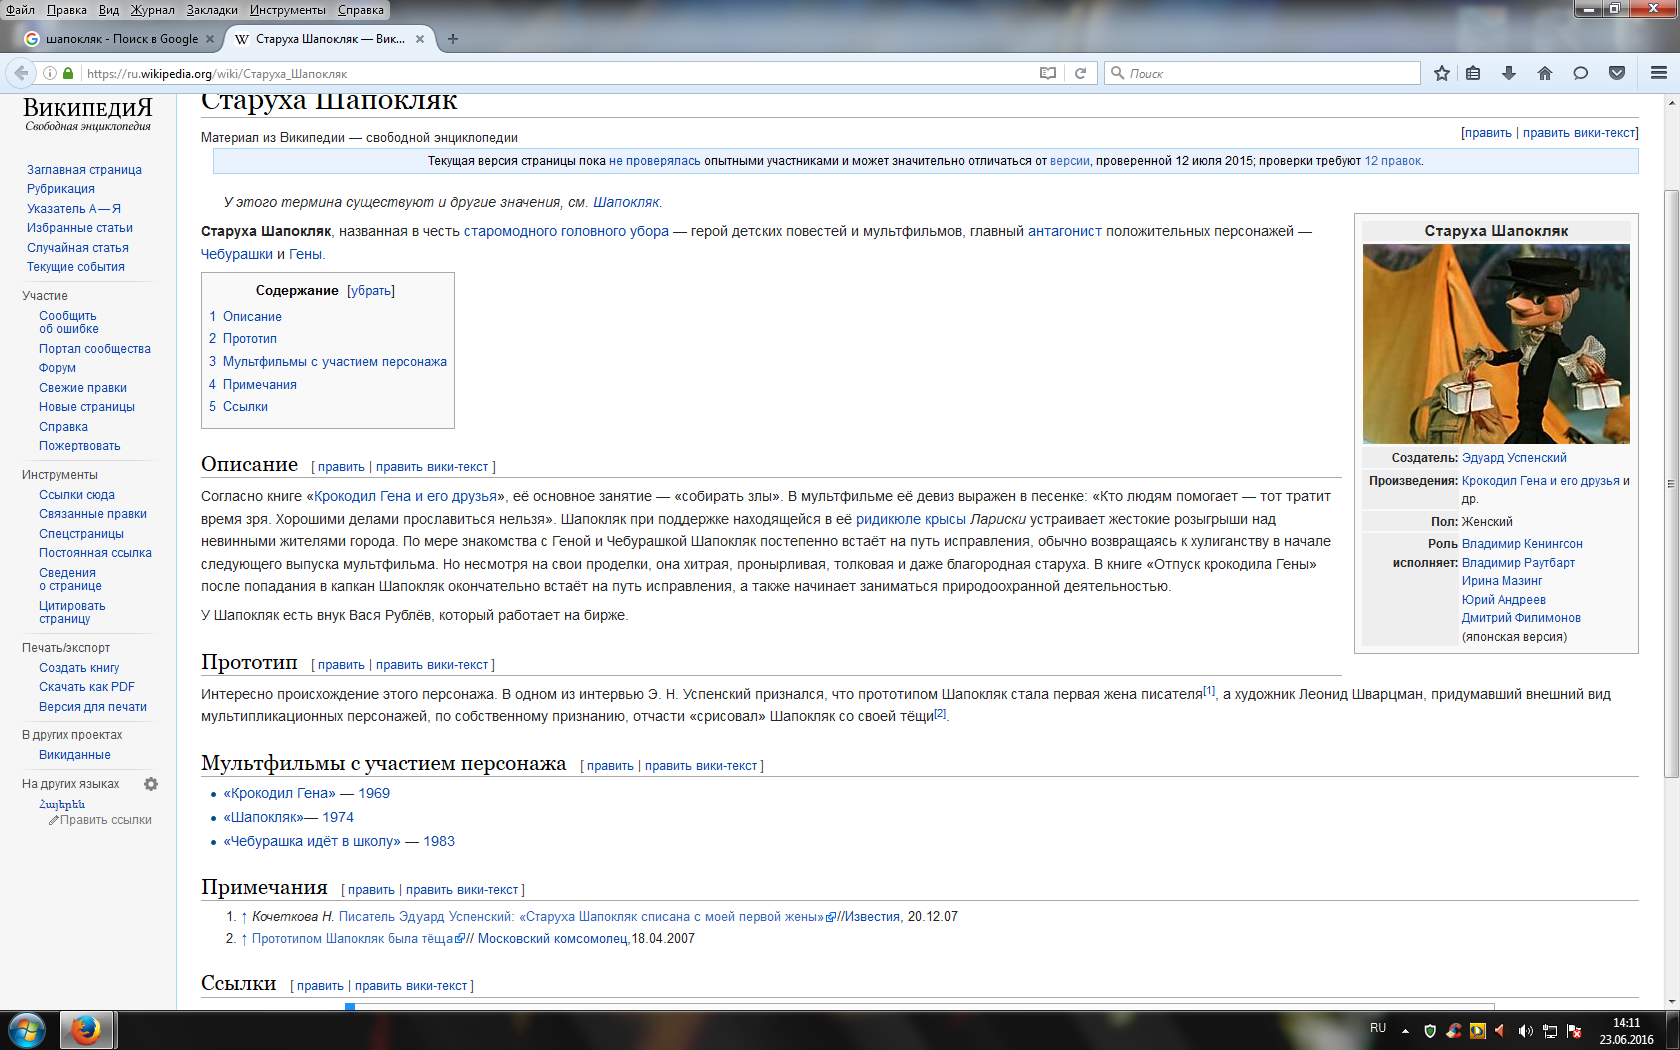The width and height of the screenshot is (1680, 1050).
Task: Toggle reader view icon in address bar
Action: tap(1047, 73)
